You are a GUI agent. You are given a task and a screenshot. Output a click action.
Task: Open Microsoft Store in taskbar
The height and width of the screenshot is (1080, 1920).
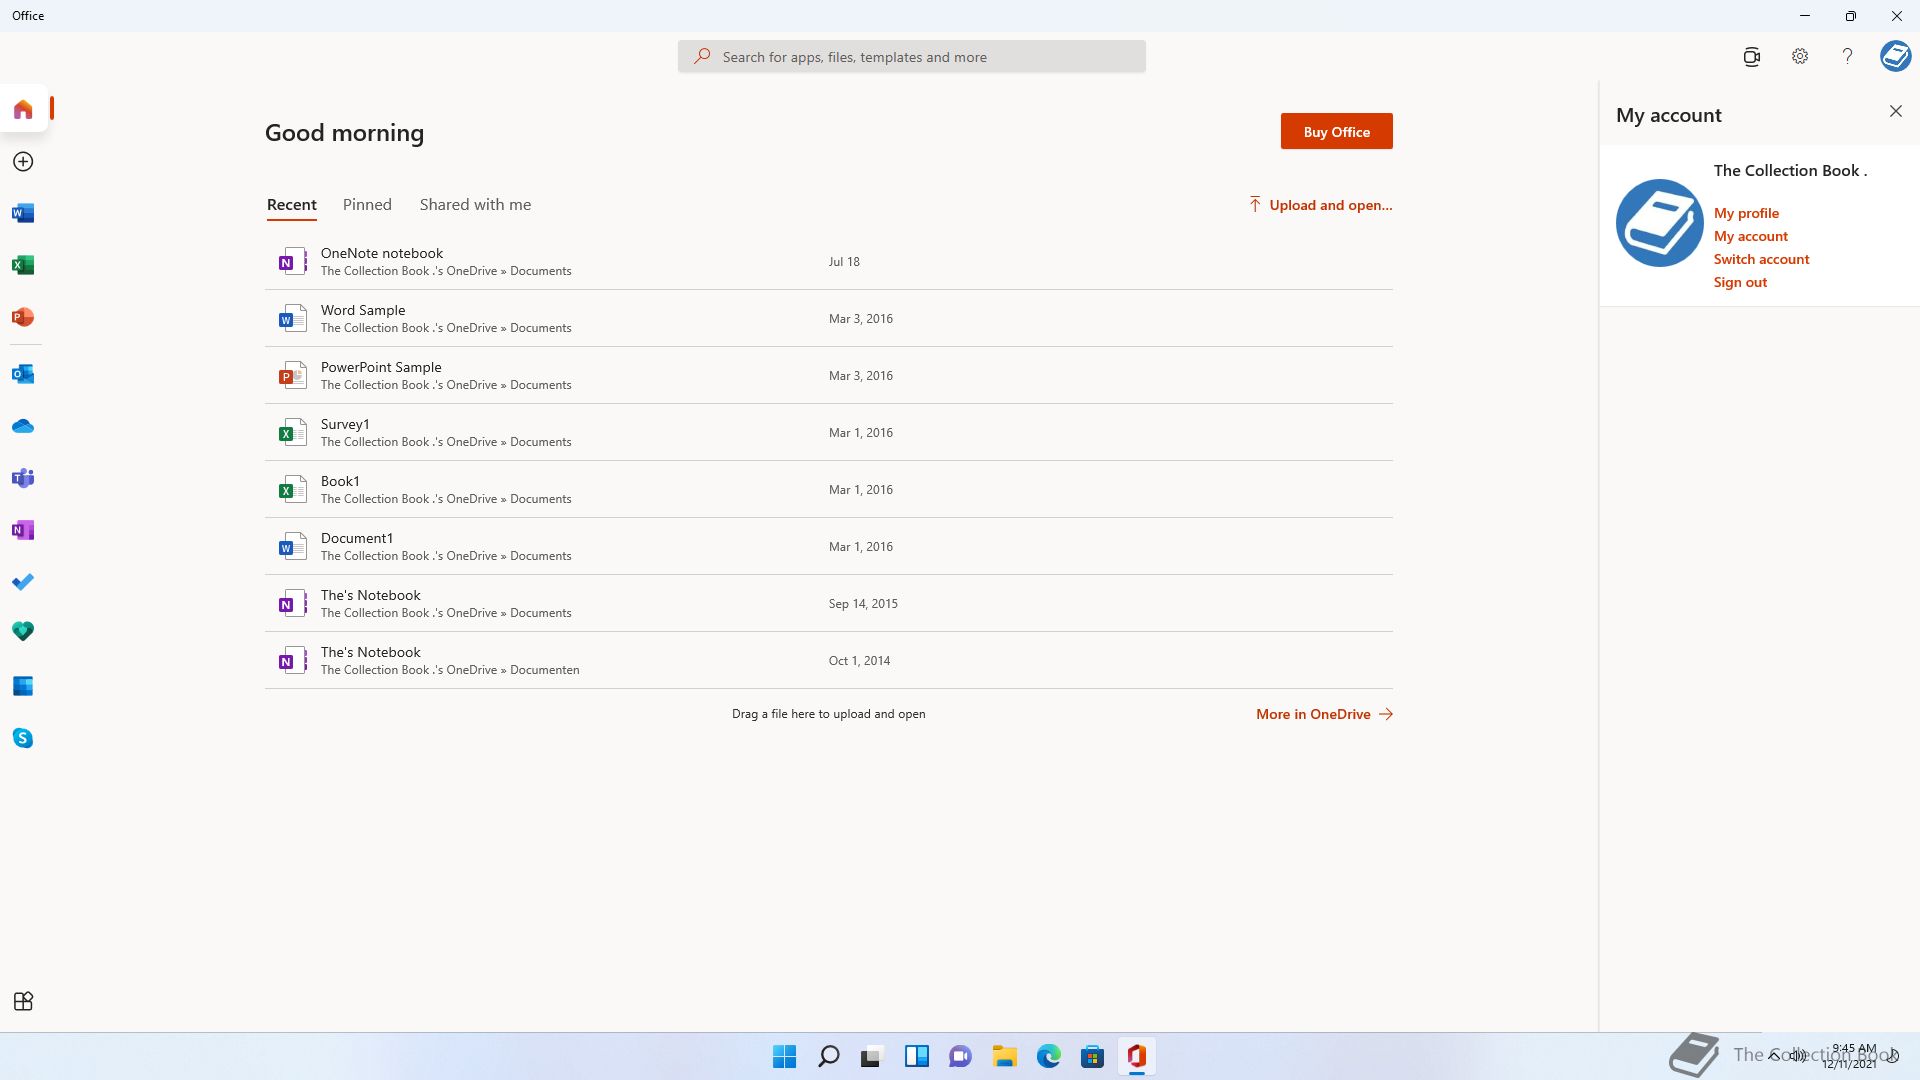1092,1056
